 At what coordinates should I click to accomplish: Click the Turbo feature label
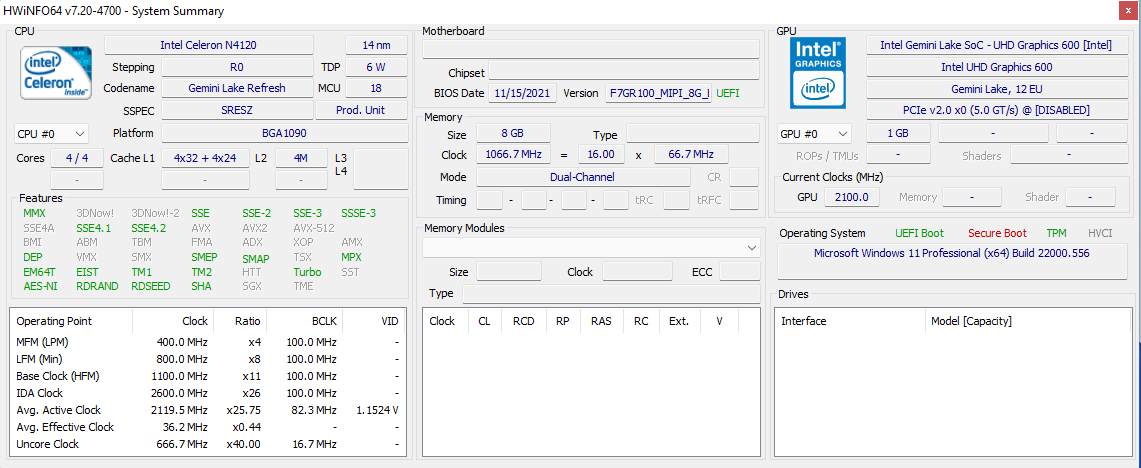pyautogui.click(x=307, y=272)
